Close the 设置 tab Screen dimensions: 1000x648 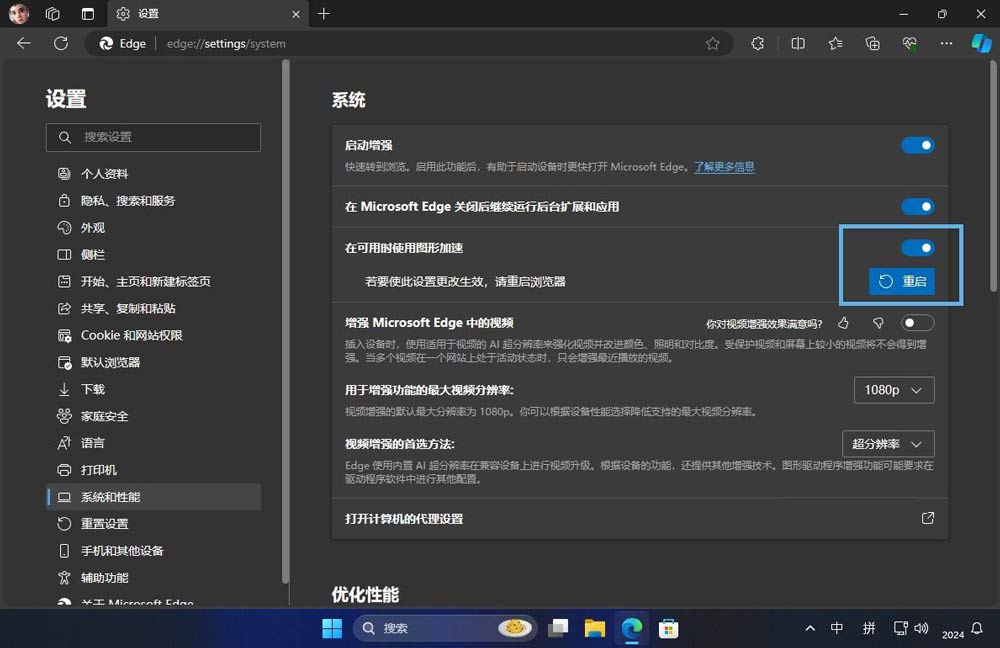coord(296,14)
